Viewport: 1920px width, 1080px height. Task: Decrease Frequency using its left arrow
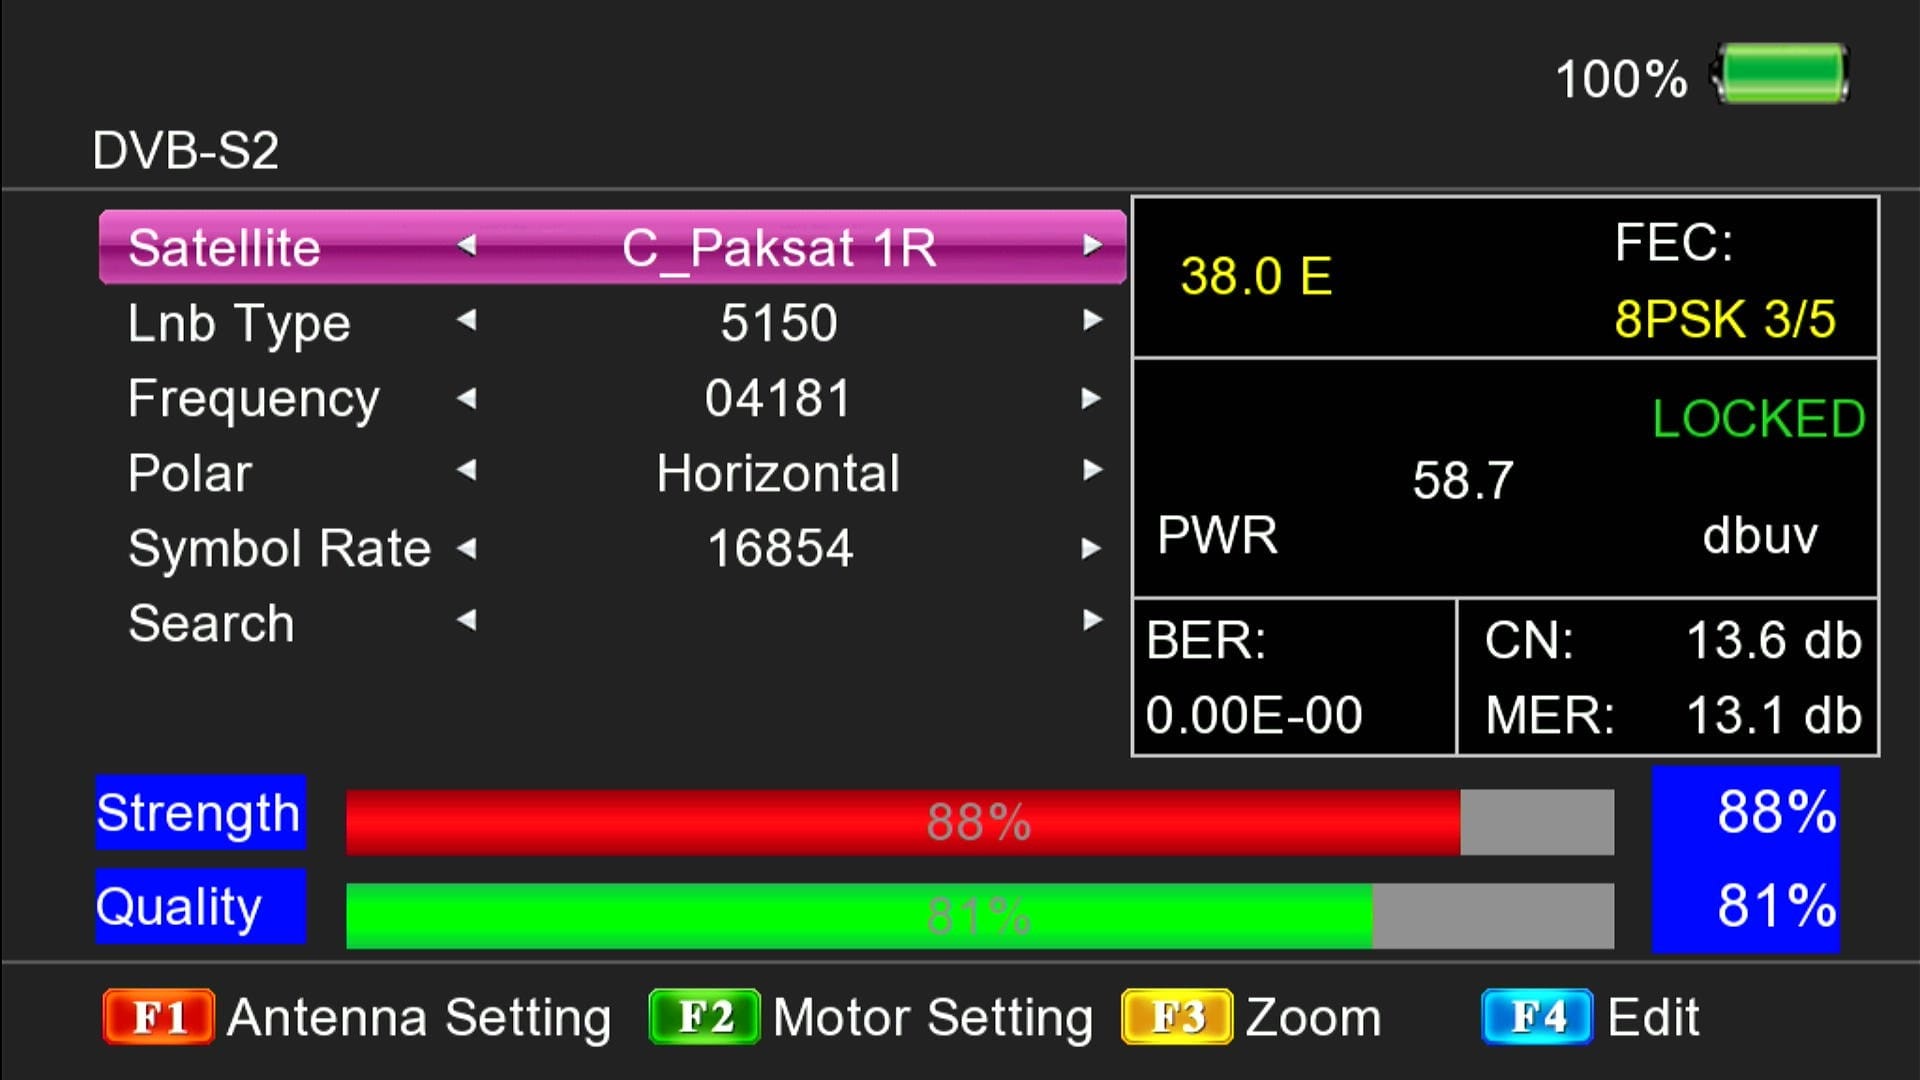click(466, 398)
